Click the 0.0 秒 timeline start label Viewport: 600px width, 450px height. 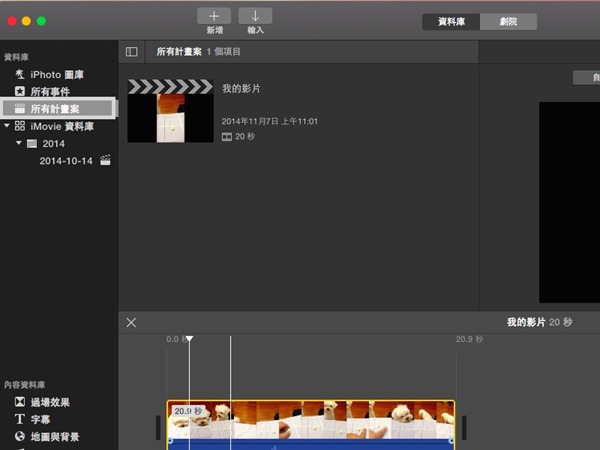point(177,339)
